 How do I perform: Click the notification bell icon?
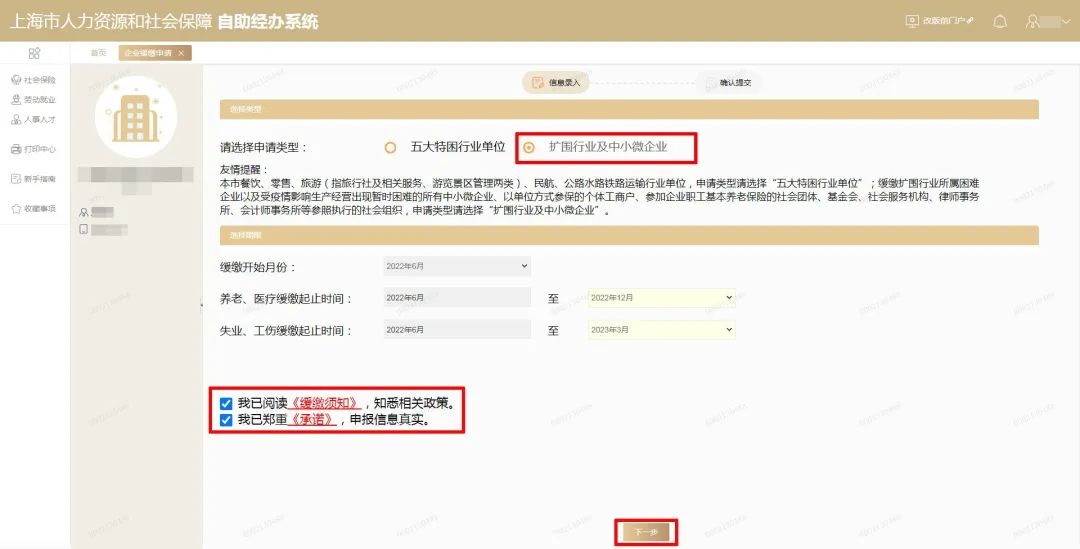click(999, 21)
